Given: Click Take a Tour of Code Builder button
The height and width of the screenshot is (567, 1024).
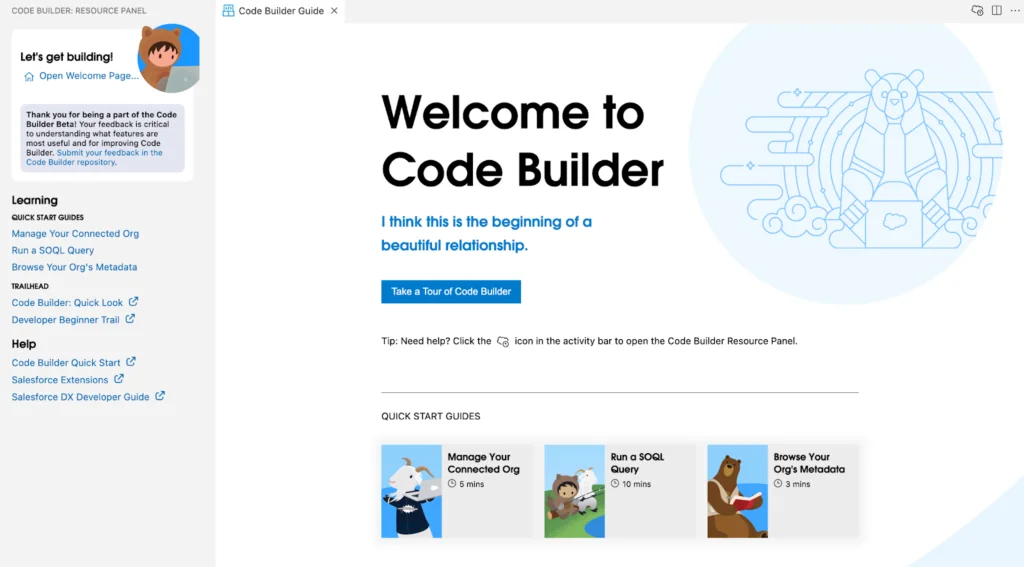Looking at the screenshot, I should (x=451, y=291).
